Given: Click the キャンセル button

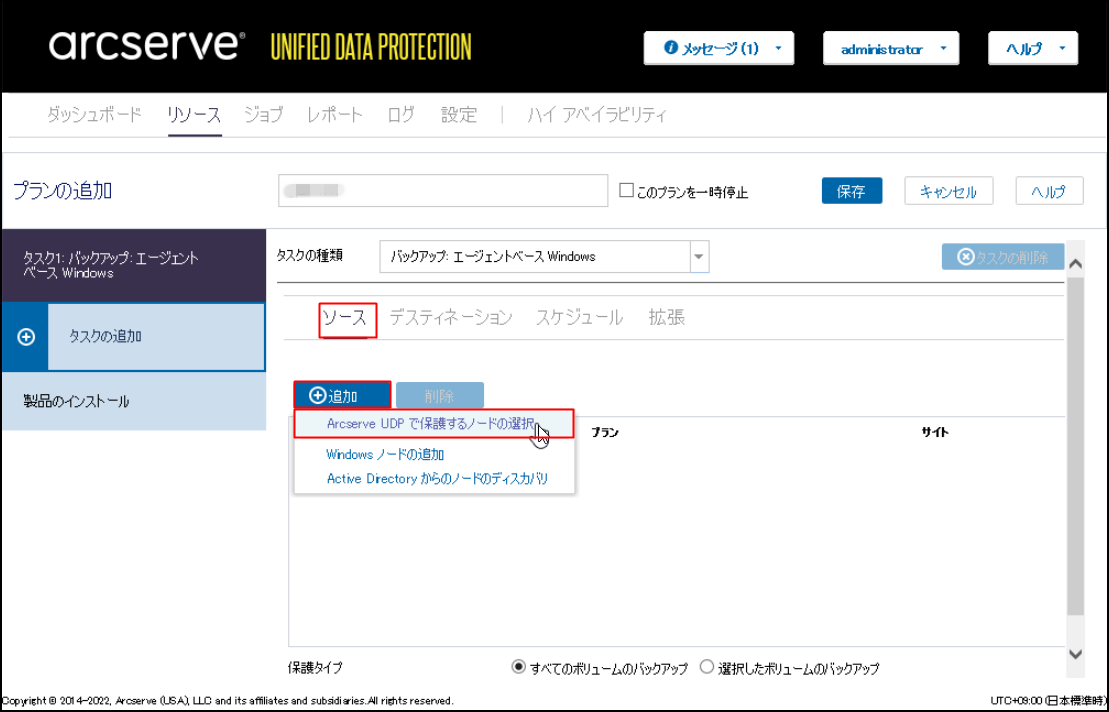Looking at the screenshot, I should pos(948,191).
